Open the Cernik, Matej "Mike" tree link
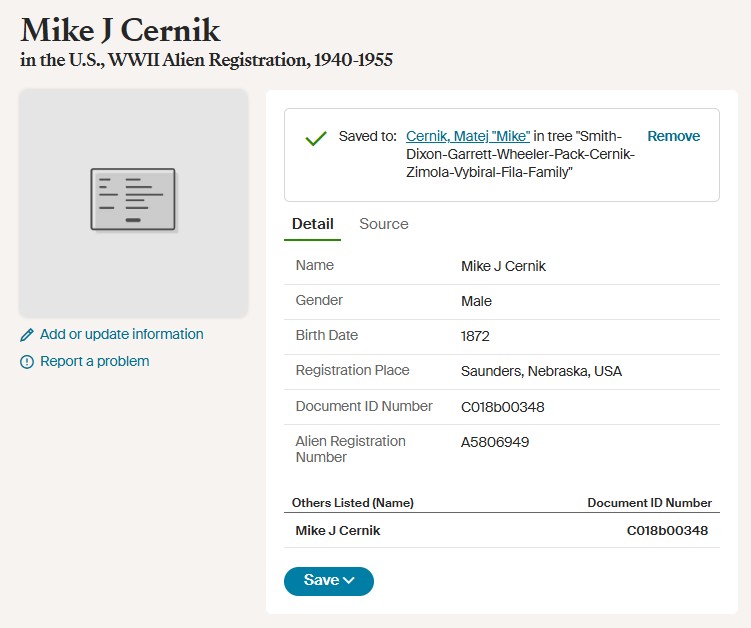 point(467,136)
